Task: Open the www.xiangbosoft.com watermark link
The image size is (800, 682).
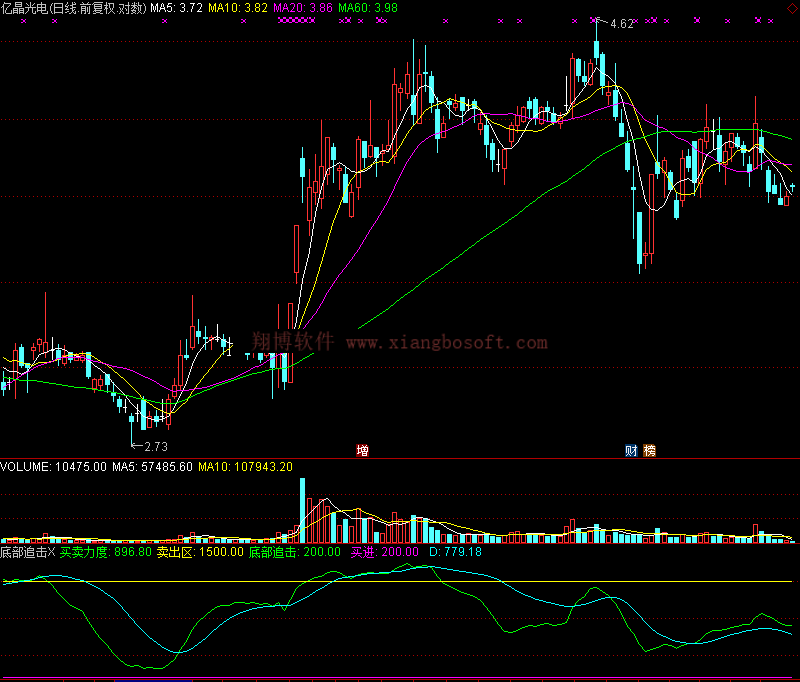Action: coord(446,343)
